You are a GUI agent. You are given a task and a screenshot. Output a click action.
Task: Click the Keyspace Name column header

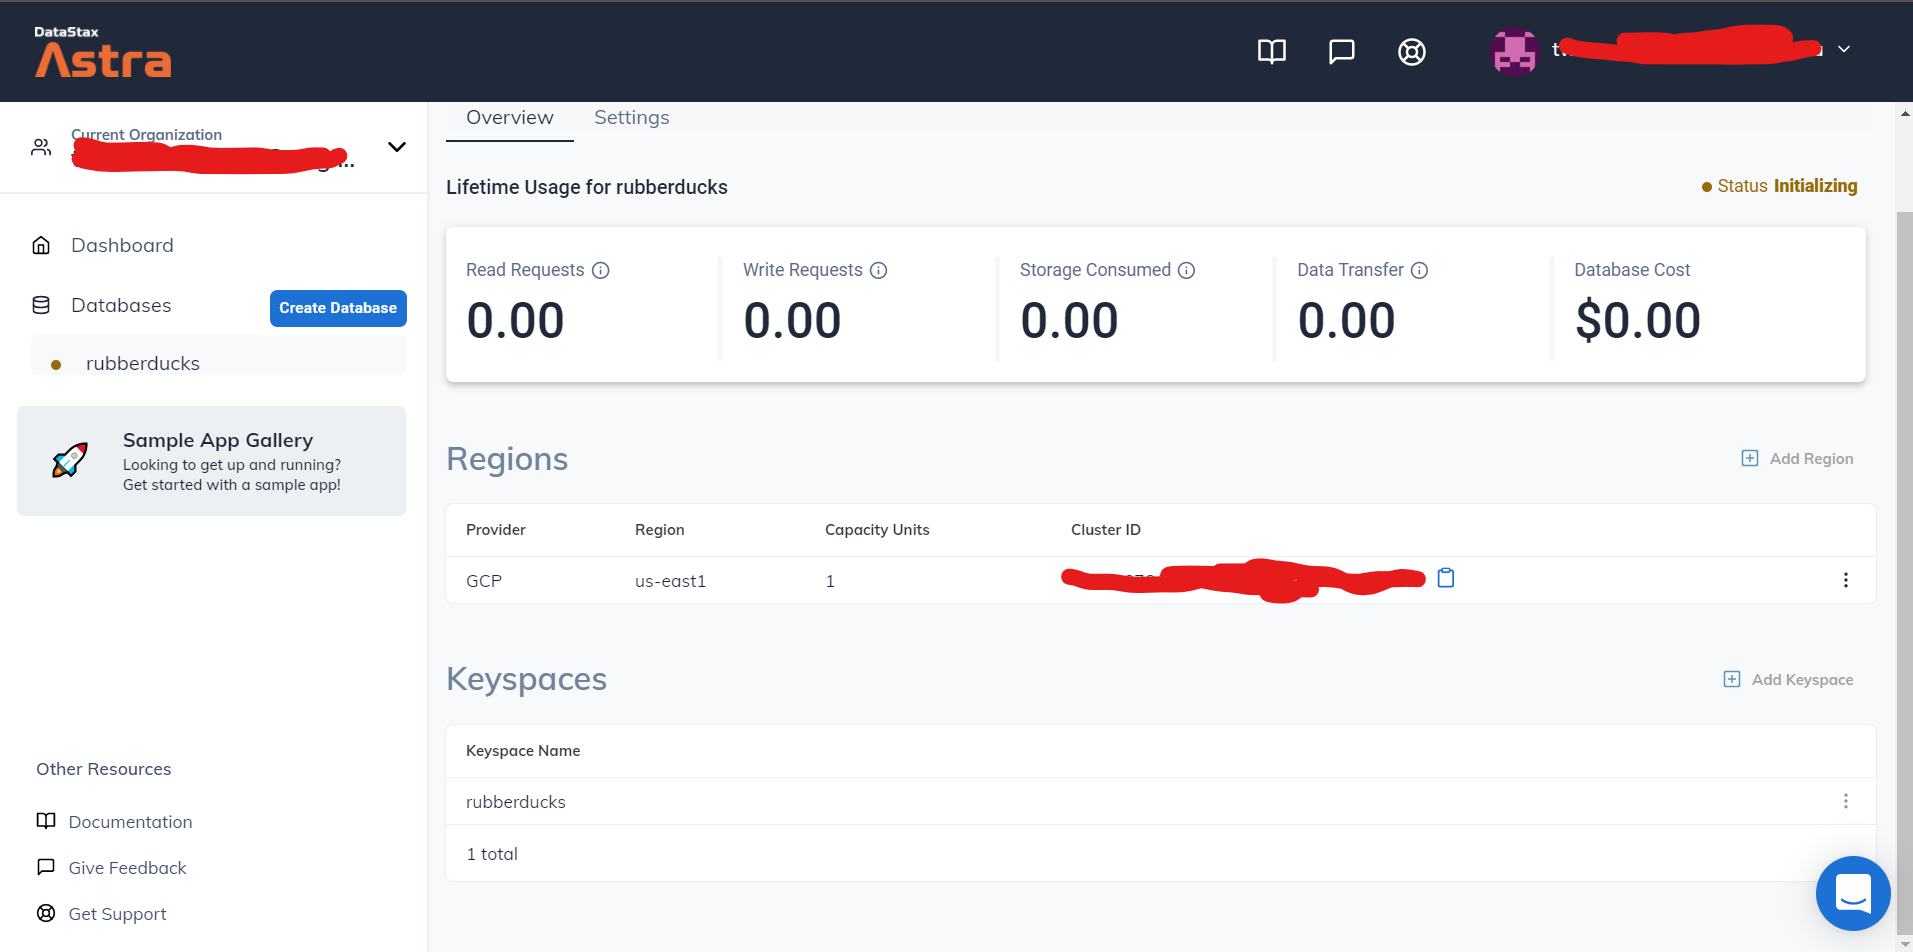pyautogui.click(x=523, y=751)
